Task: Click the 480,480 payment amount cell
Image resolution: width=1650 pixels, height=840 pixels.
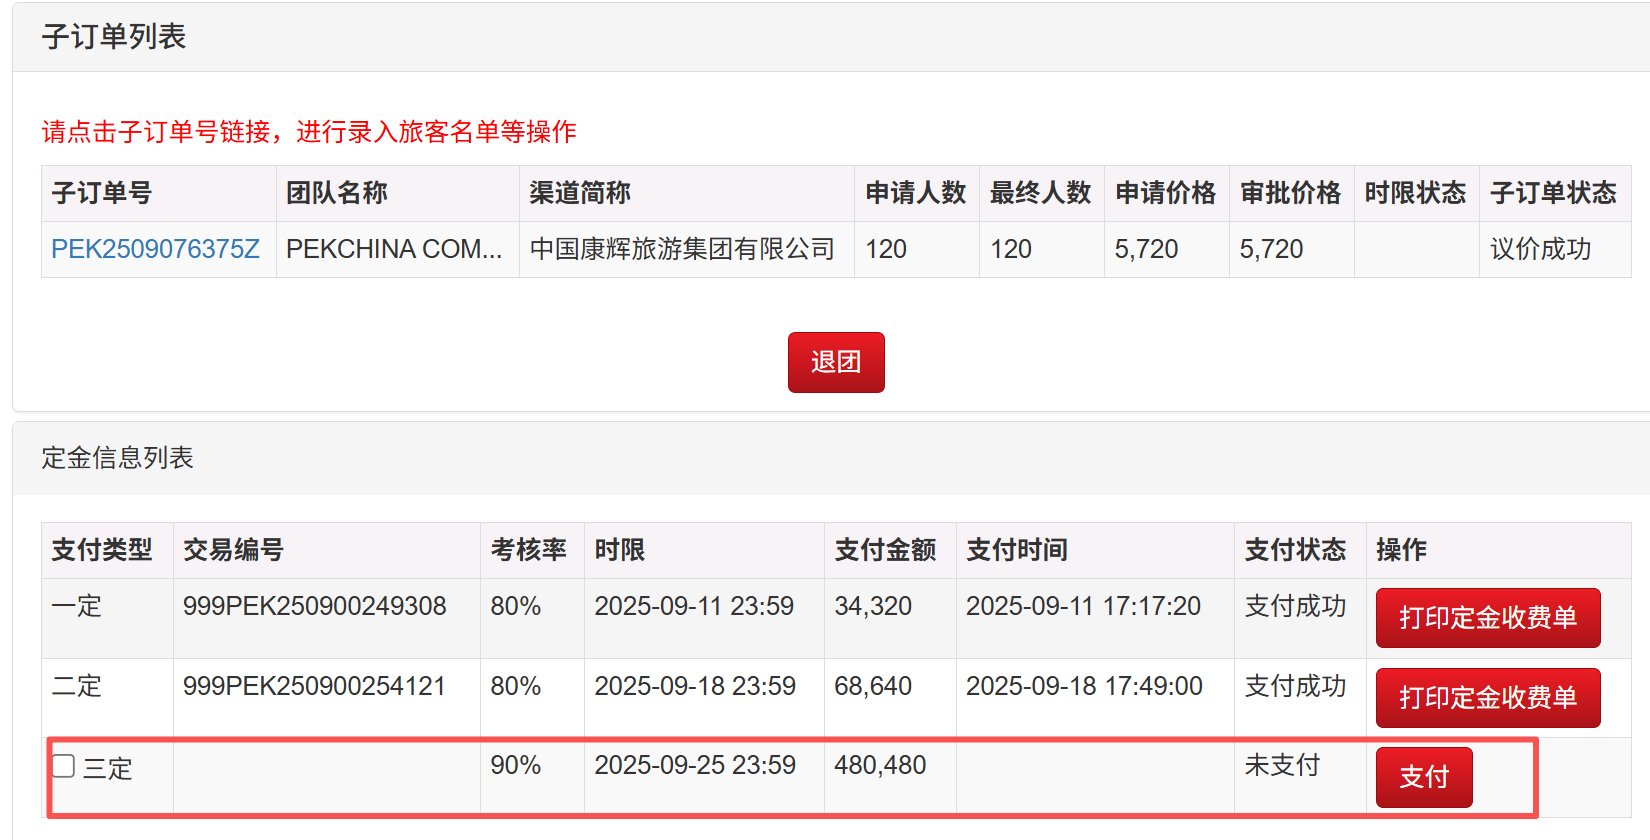Action: click(x=880, y=765)
